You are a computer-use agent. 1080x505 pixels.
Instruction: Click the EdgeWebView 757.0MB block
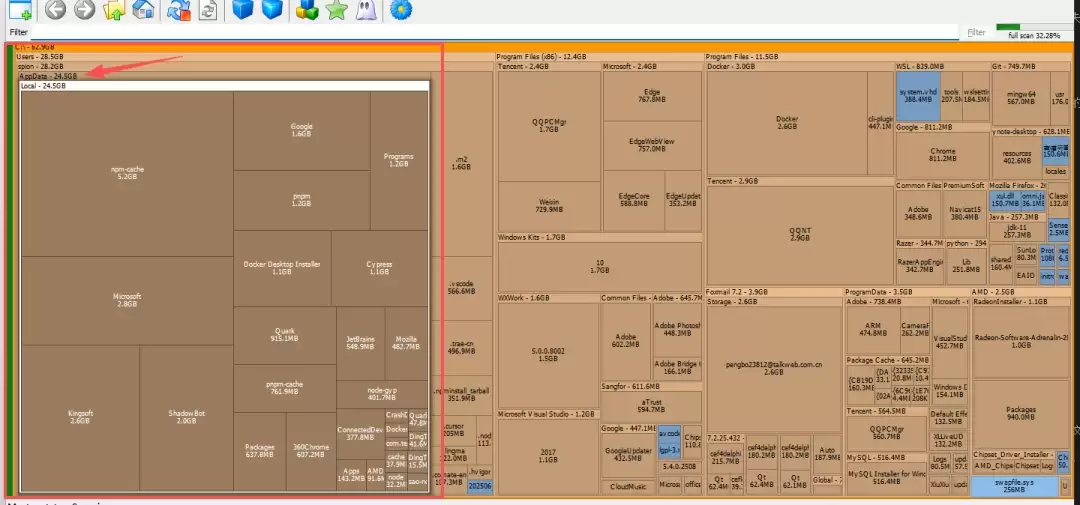[652, 145]
